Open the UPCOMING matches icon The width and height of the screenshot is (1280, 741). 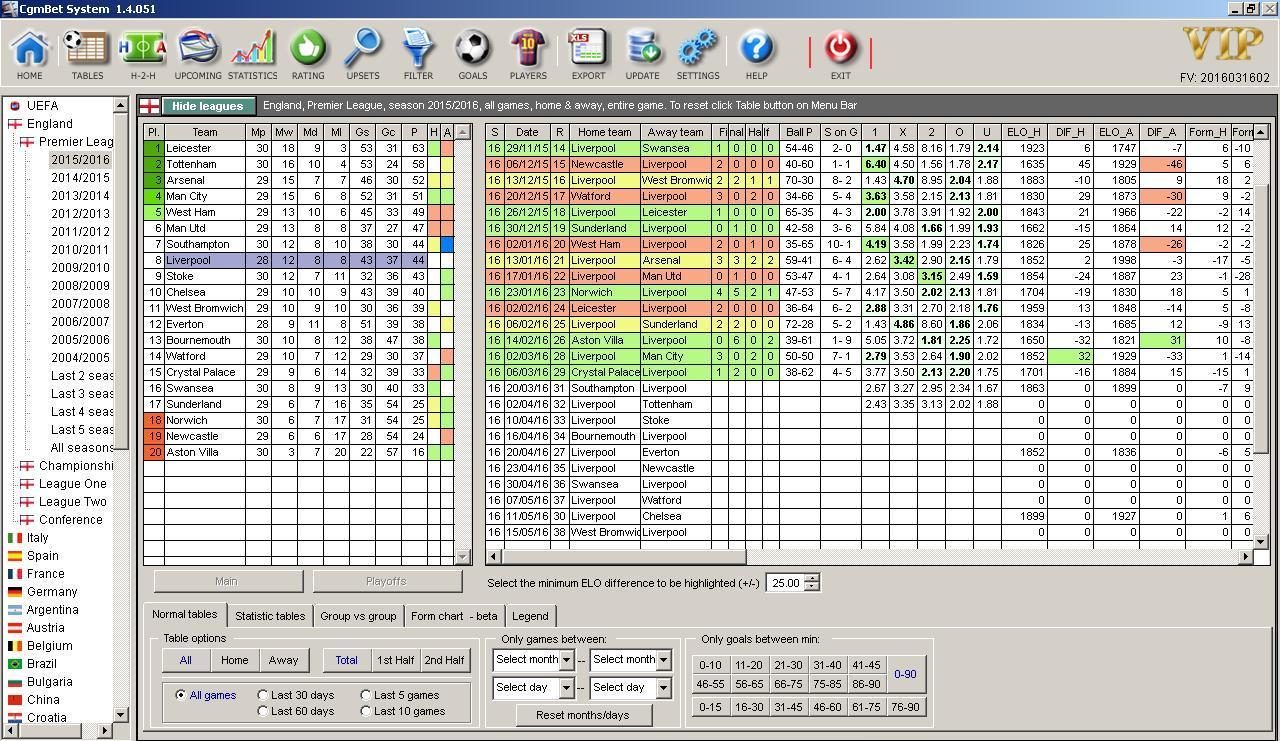point(198,54)
